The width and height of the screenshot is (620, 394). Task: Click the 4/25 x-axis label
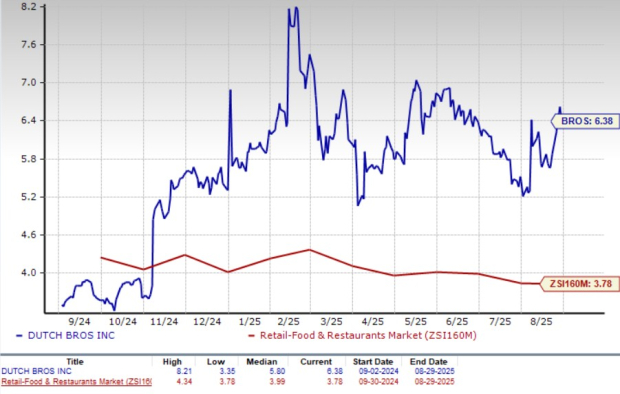[372, 321]
